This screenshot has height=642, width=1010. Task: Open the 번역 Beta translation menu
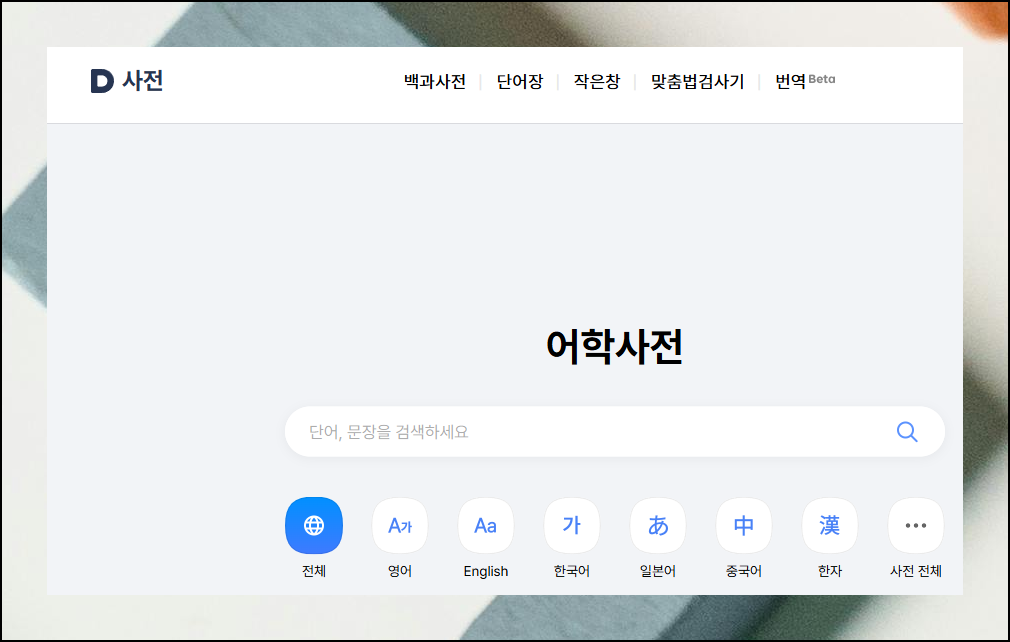point(805,81)
